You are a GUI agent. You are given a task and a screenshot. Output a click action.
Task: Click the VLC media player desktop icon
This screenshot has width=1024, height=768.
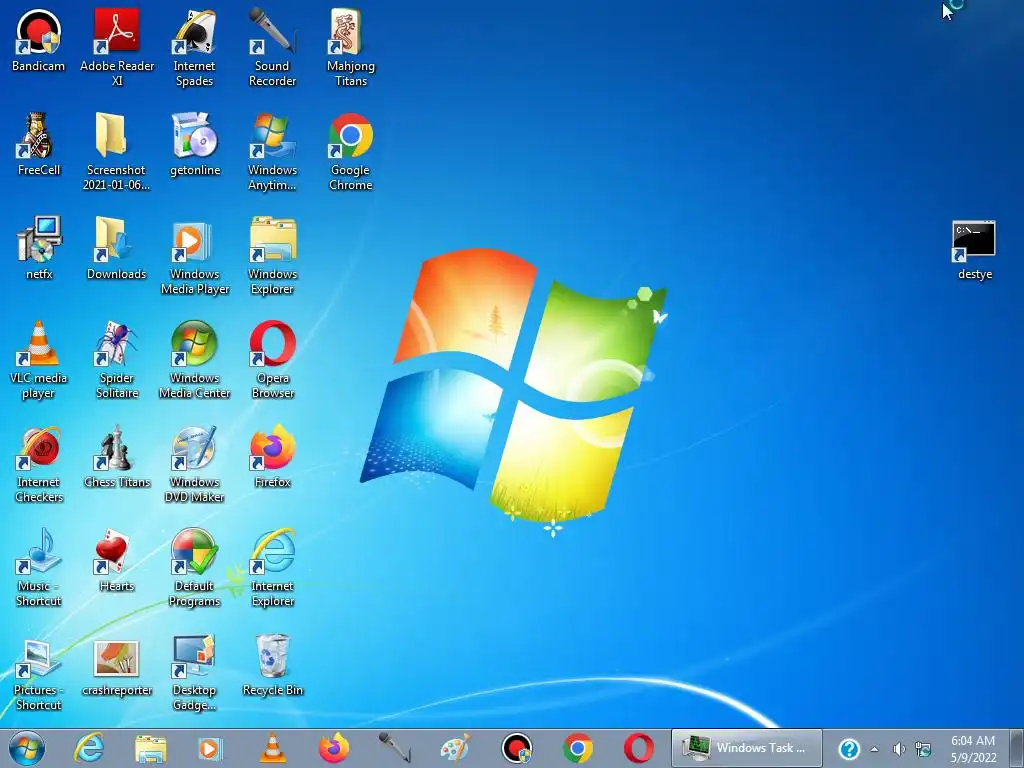(39, 359)
